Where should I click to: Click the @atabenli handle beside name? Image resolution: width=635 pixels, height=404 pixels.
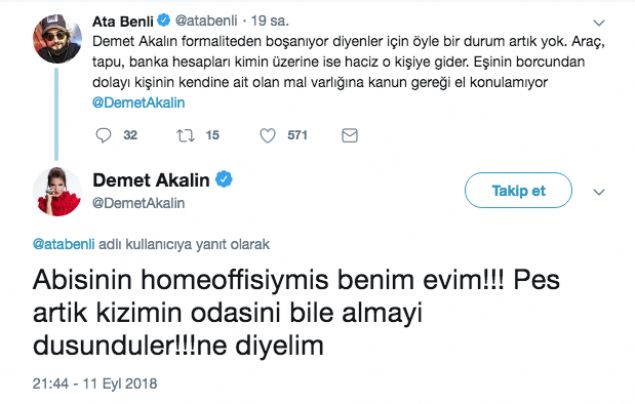[x=210, y=18]
